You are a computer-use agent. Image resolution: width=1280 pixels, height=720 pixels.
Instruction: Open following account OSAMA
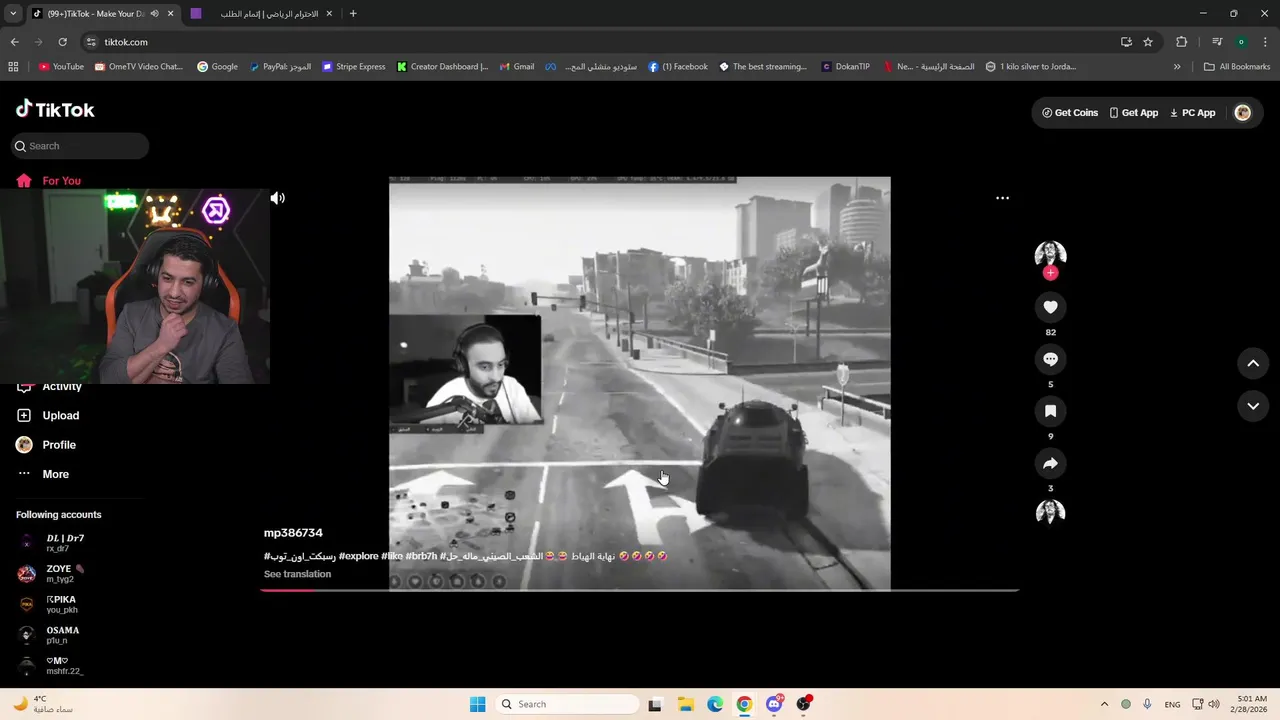tap(62, 635)
